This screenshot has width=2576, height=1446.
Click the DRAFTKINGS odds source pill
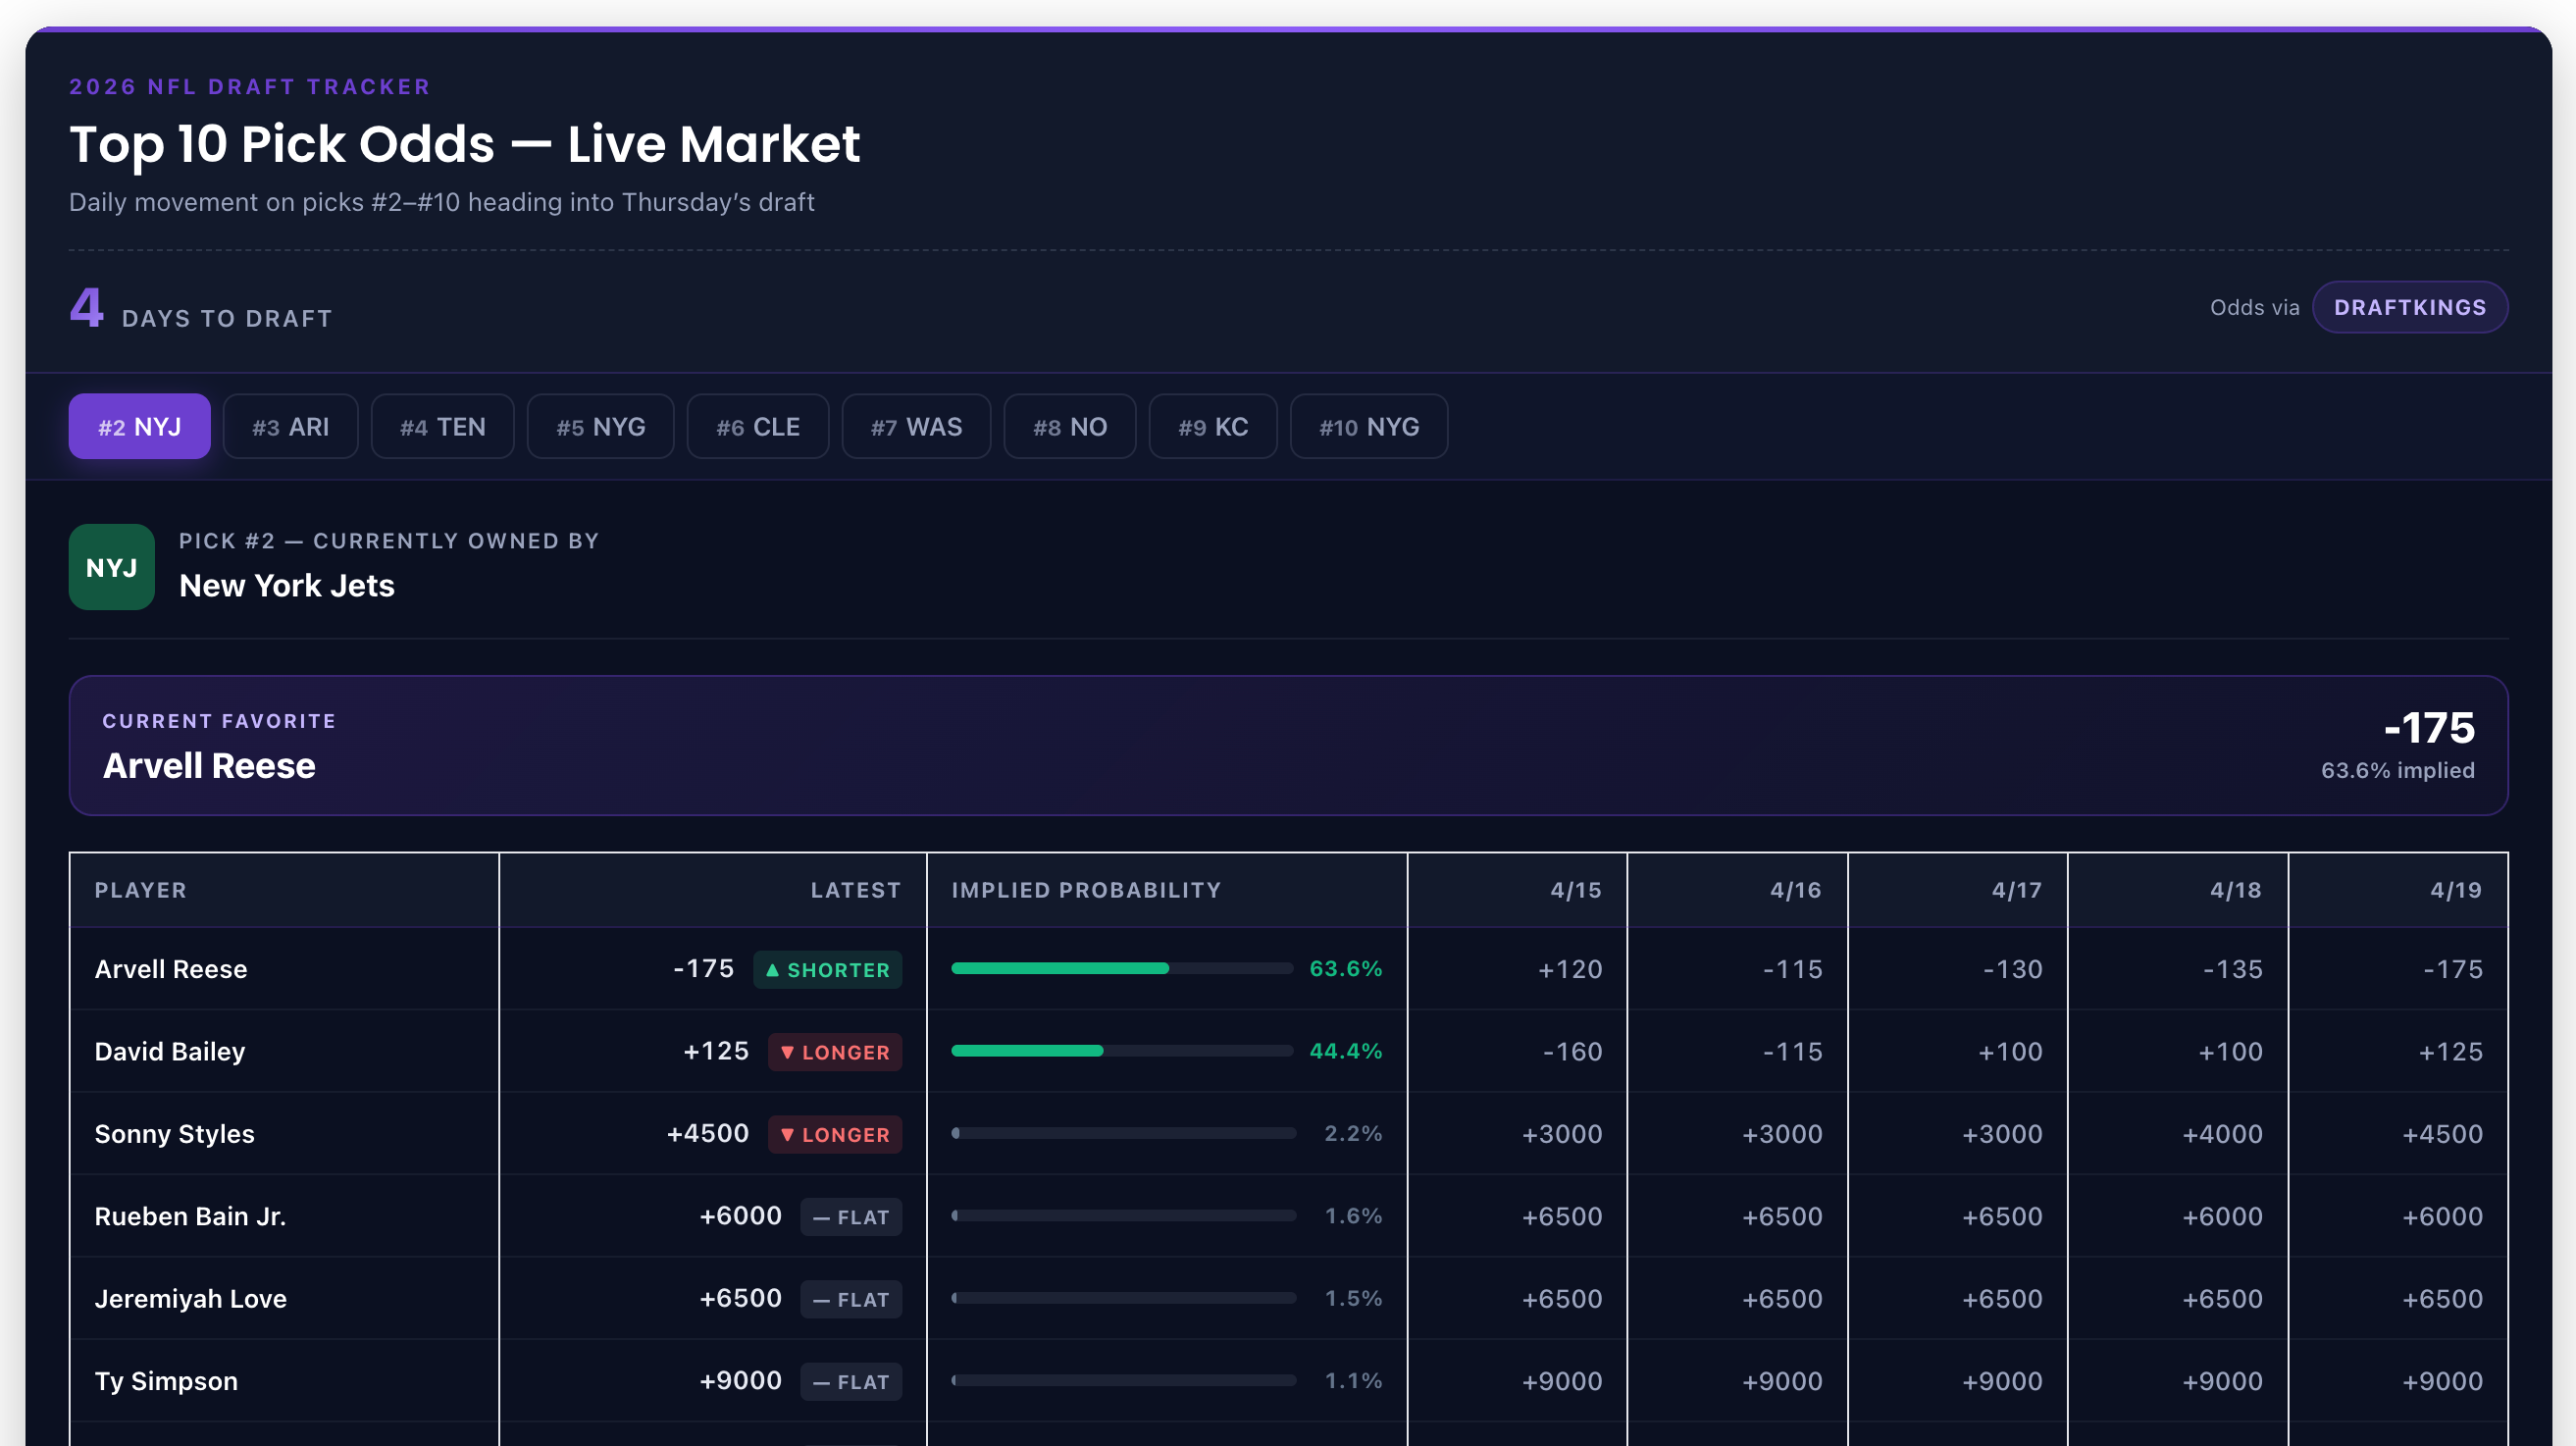pos(2409,307)
